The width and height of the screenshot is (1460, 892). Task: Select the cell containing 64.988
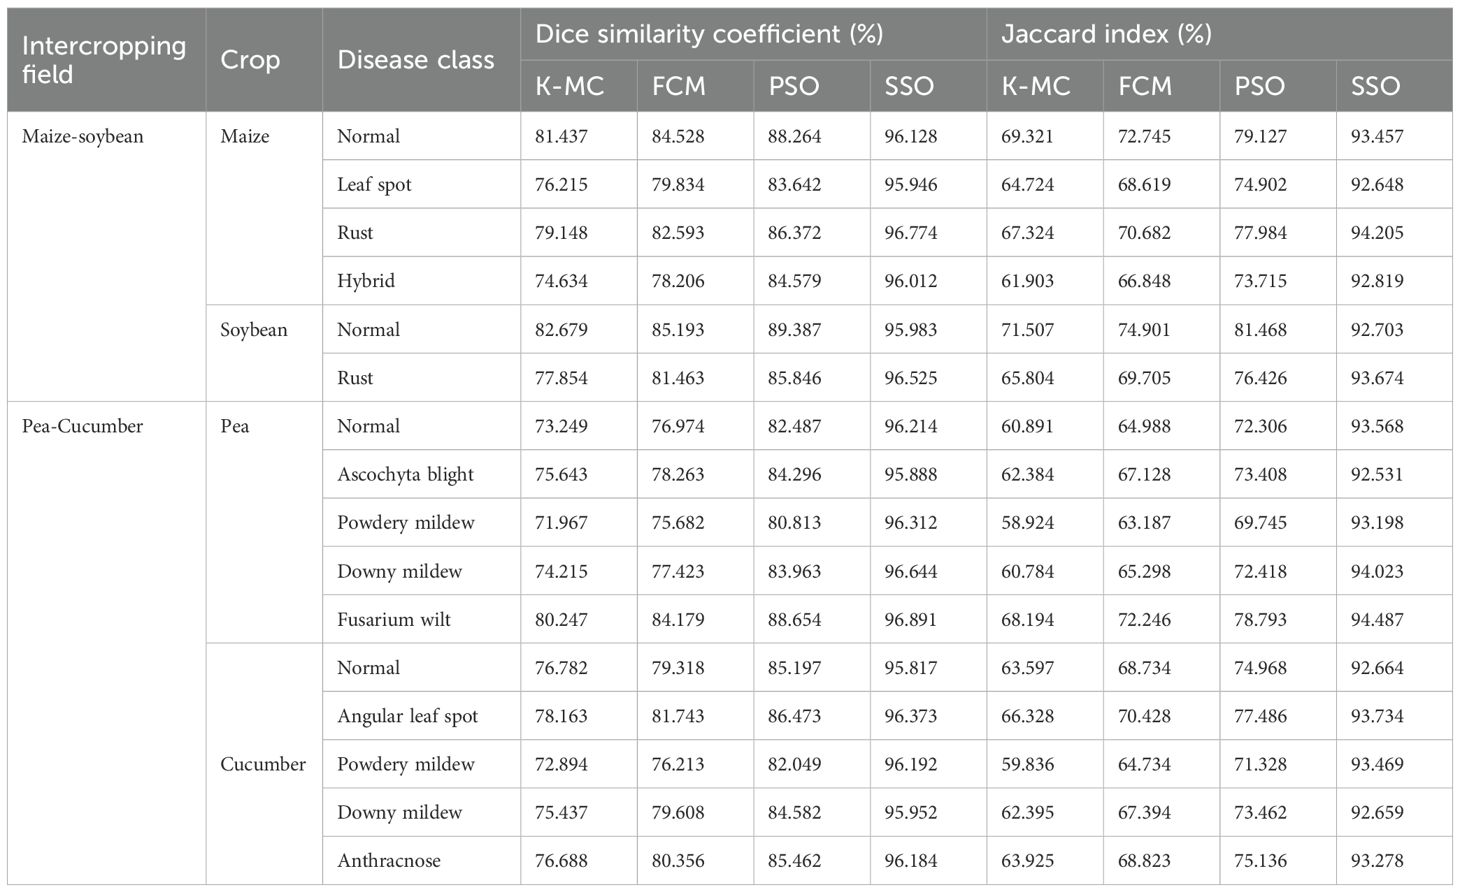1144,426
